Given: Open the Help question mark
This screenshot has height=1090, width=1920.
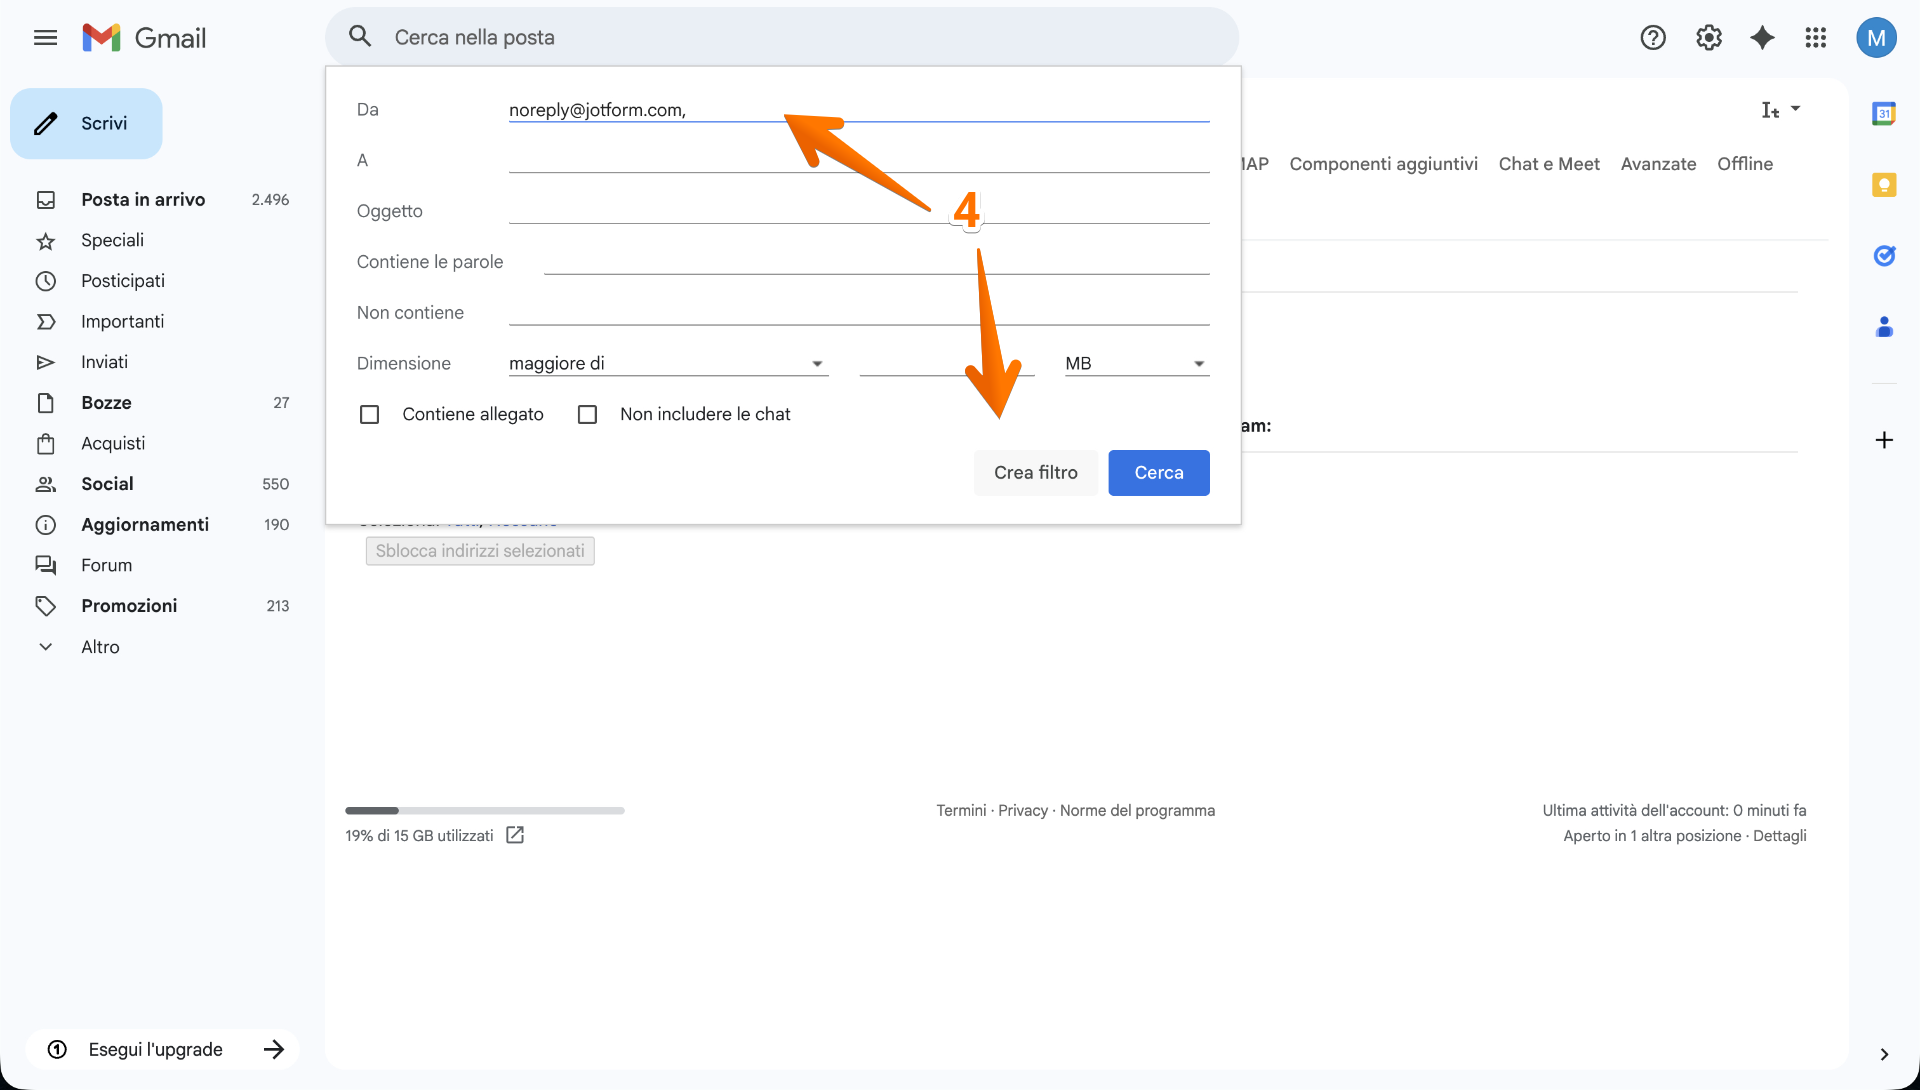Looking at the screenshot, I should click(1653, 37).
